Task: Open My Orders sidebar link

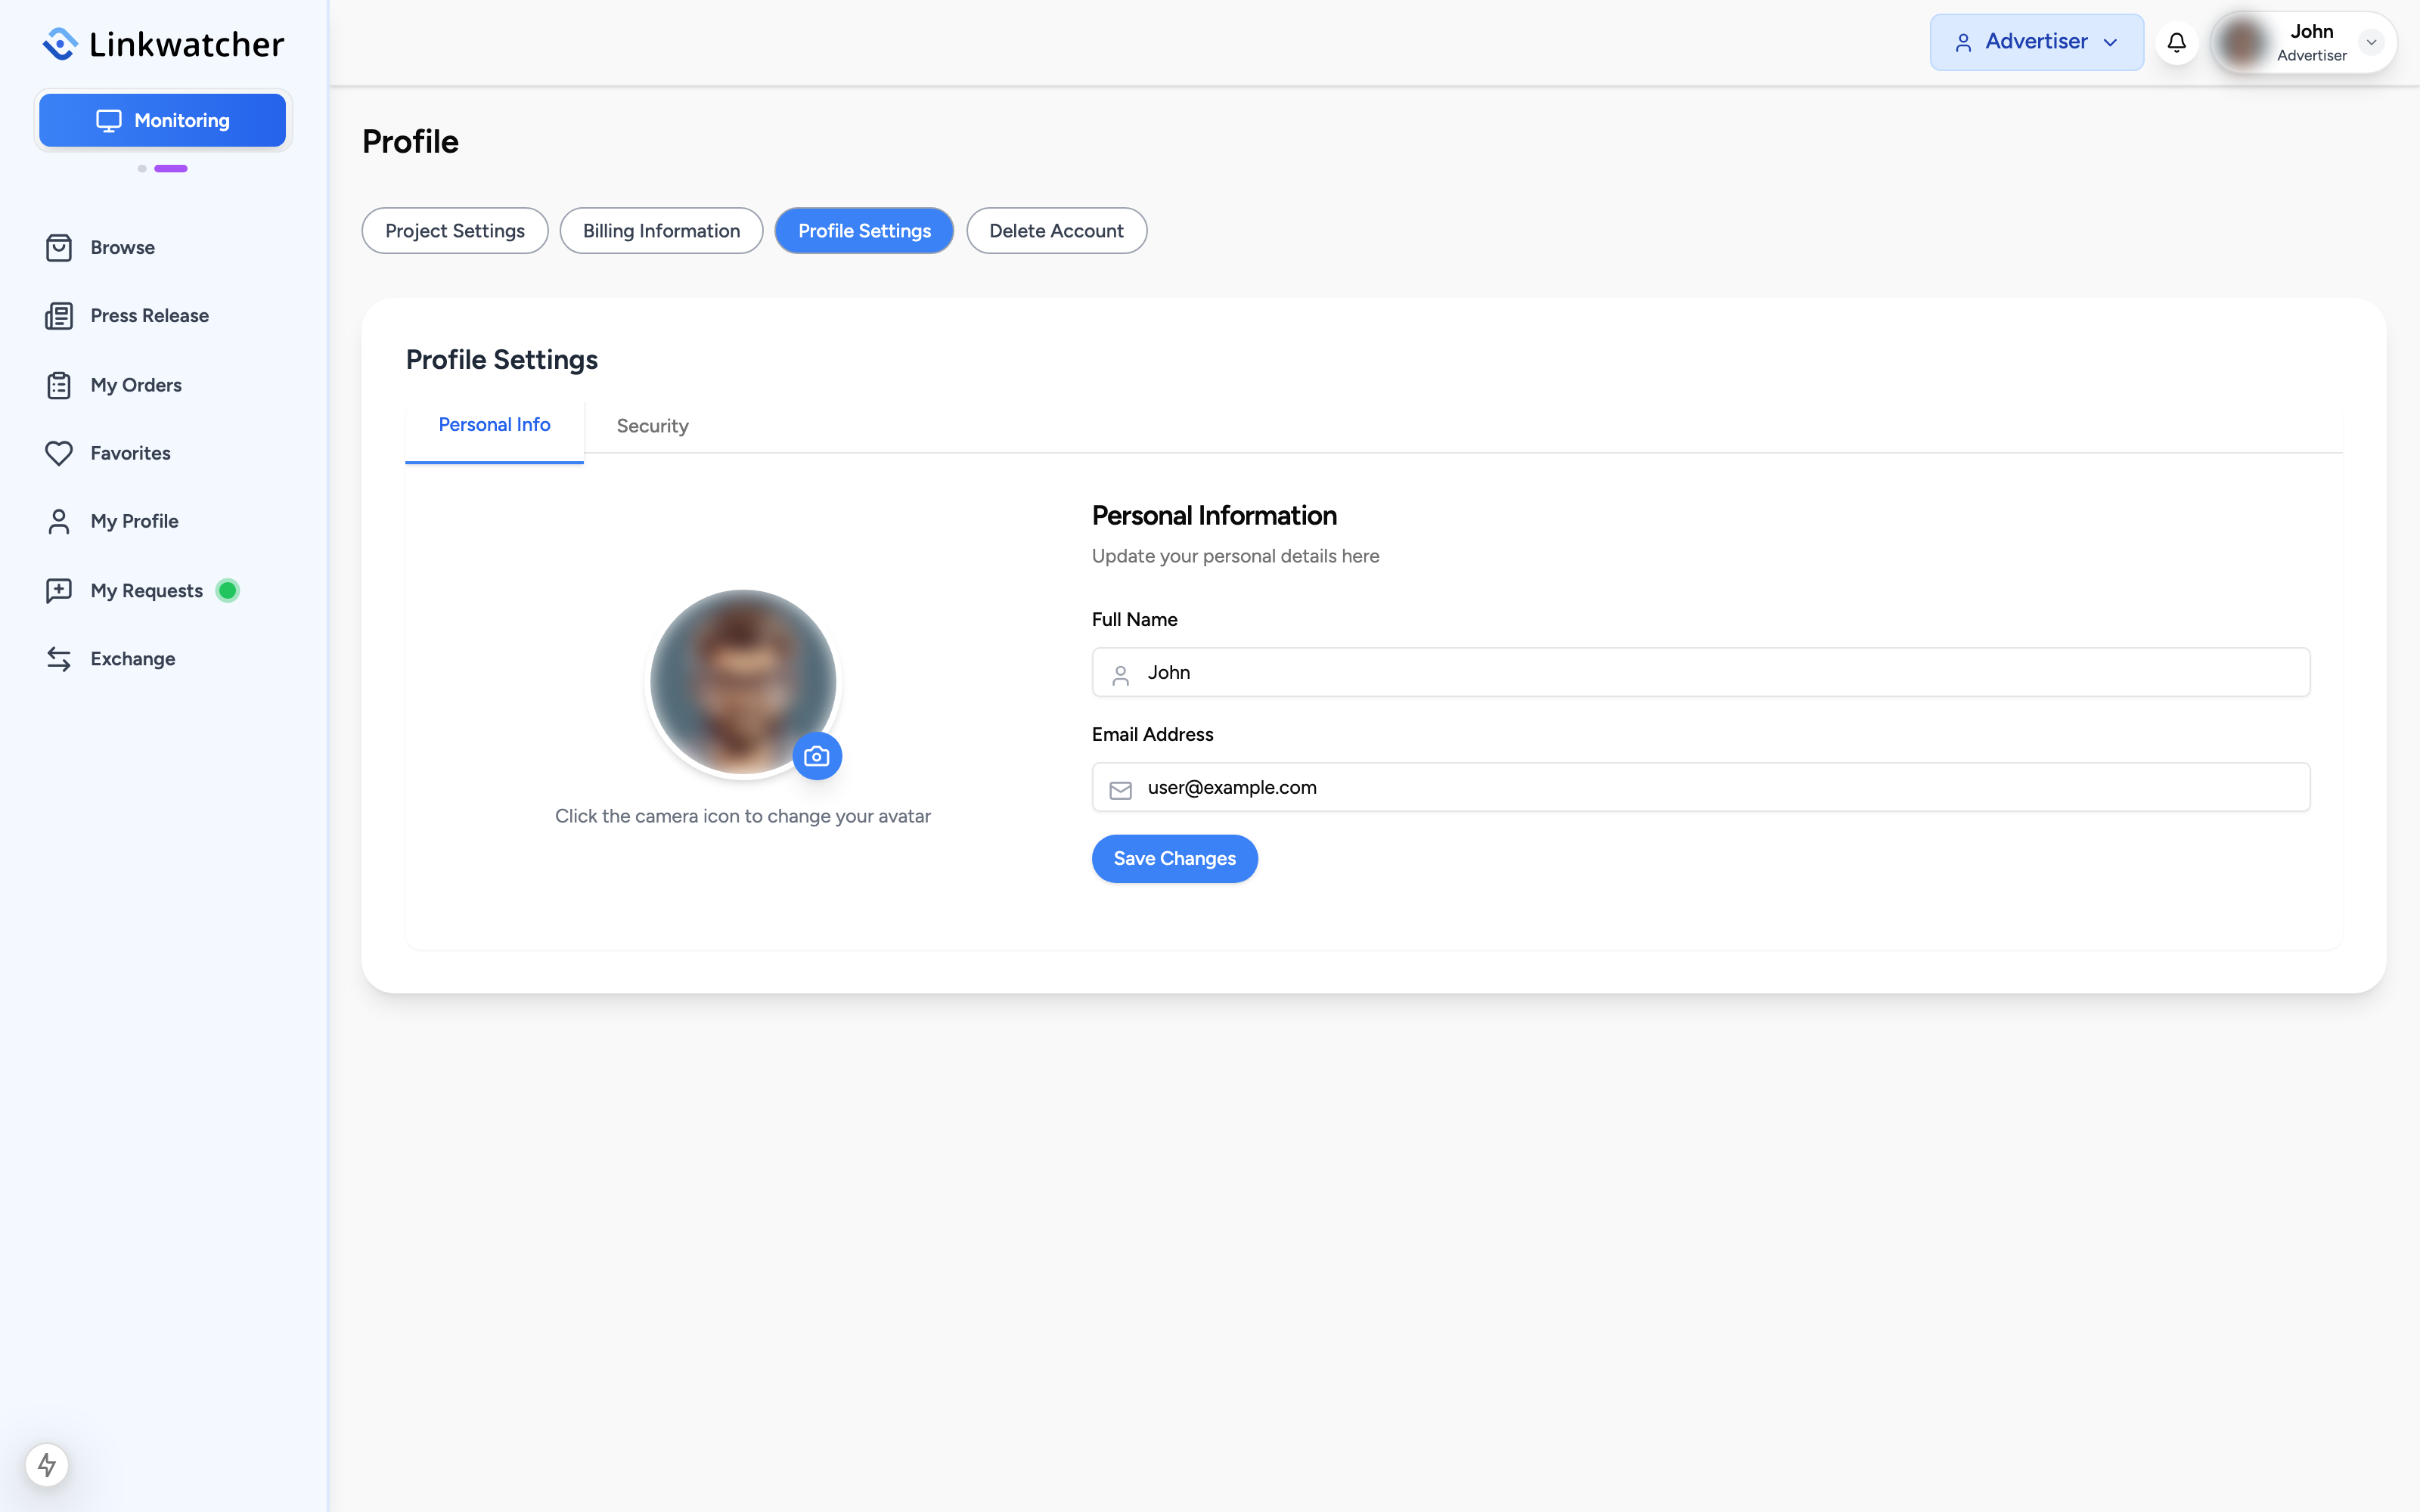Action: point(136,385)
